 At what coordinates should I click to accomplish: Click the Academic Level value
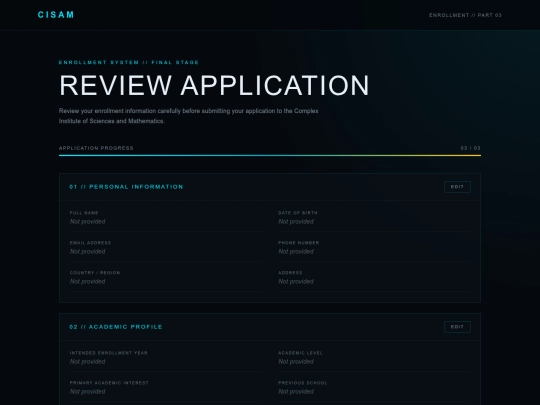click(296, 362)
